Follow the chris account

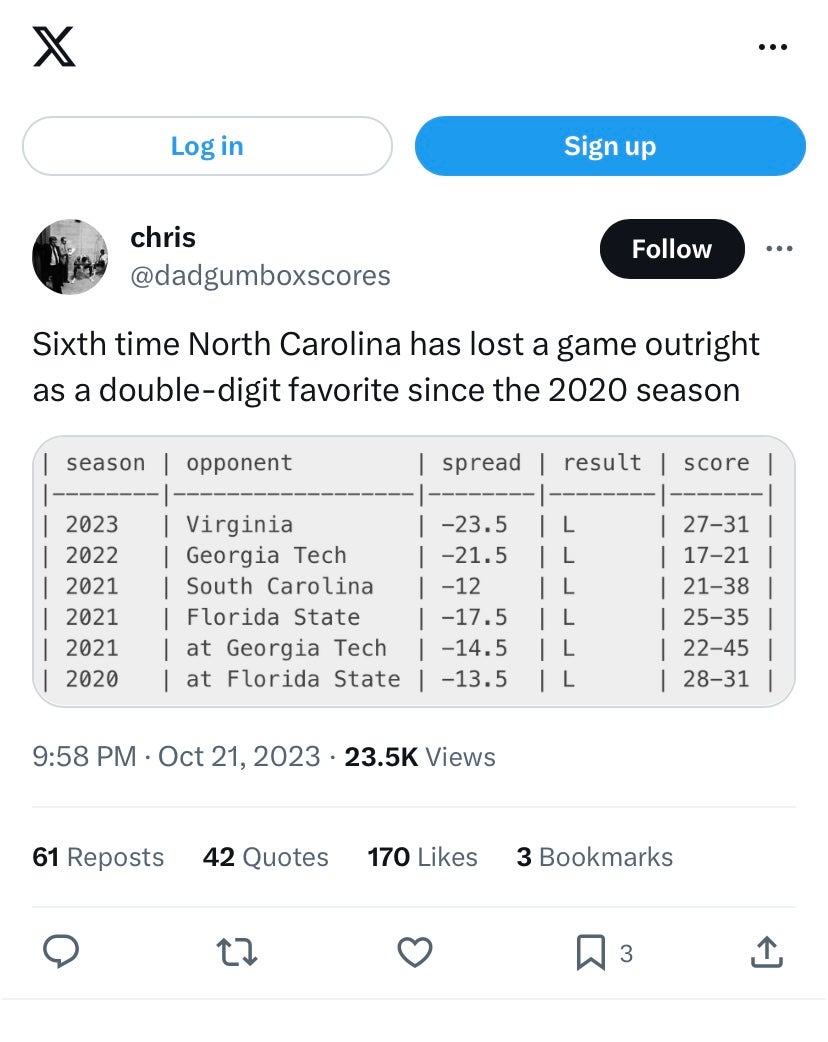click(x=671, y=249)
